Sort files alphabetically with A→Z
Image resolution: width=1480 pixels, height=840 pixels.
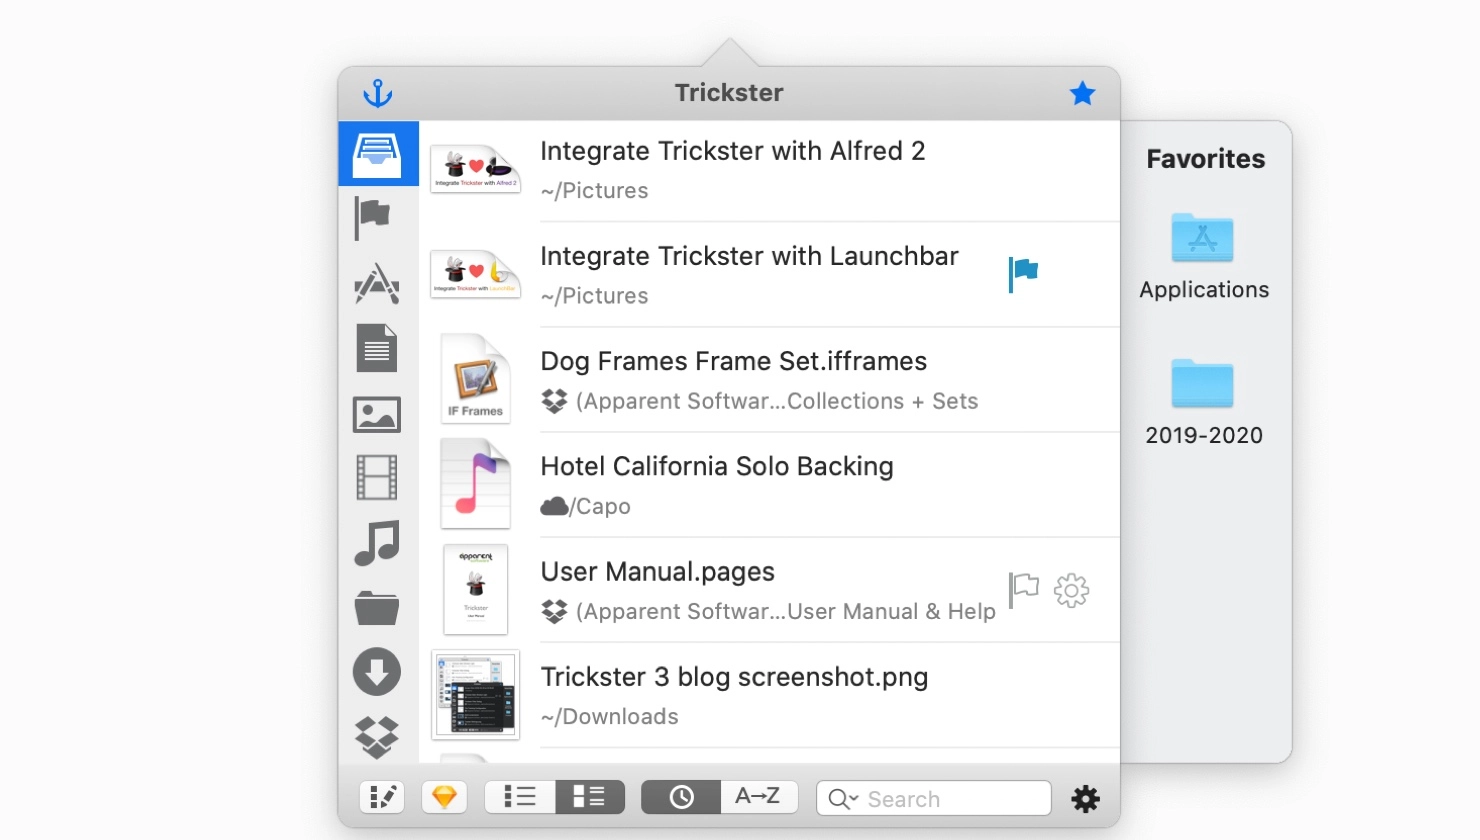point(758,797)
